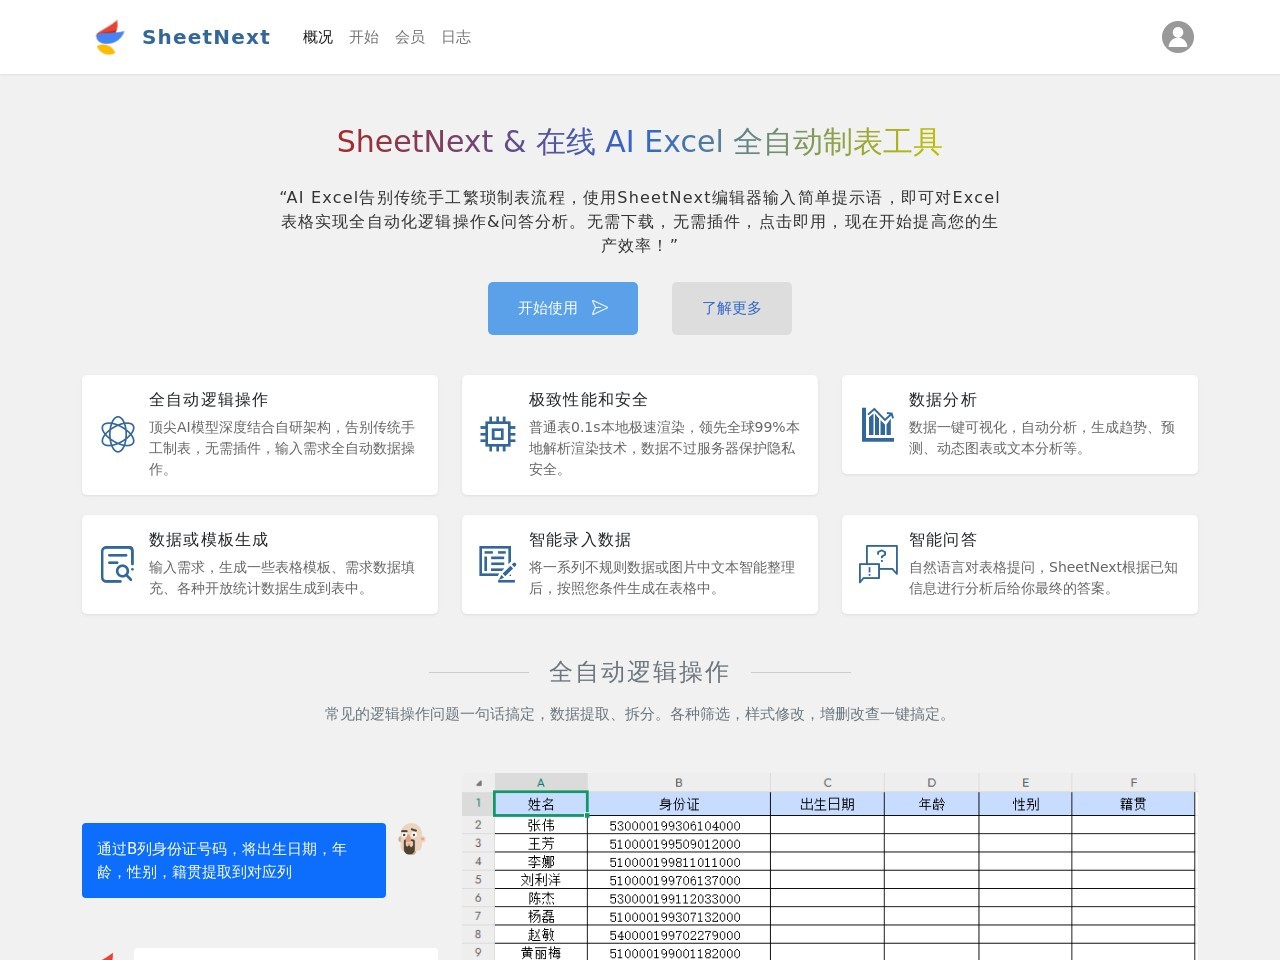Viewport: 1280px width, 960px height.
Task: Click the atom icon for 全自动逻辑操作
Action: 118,434
